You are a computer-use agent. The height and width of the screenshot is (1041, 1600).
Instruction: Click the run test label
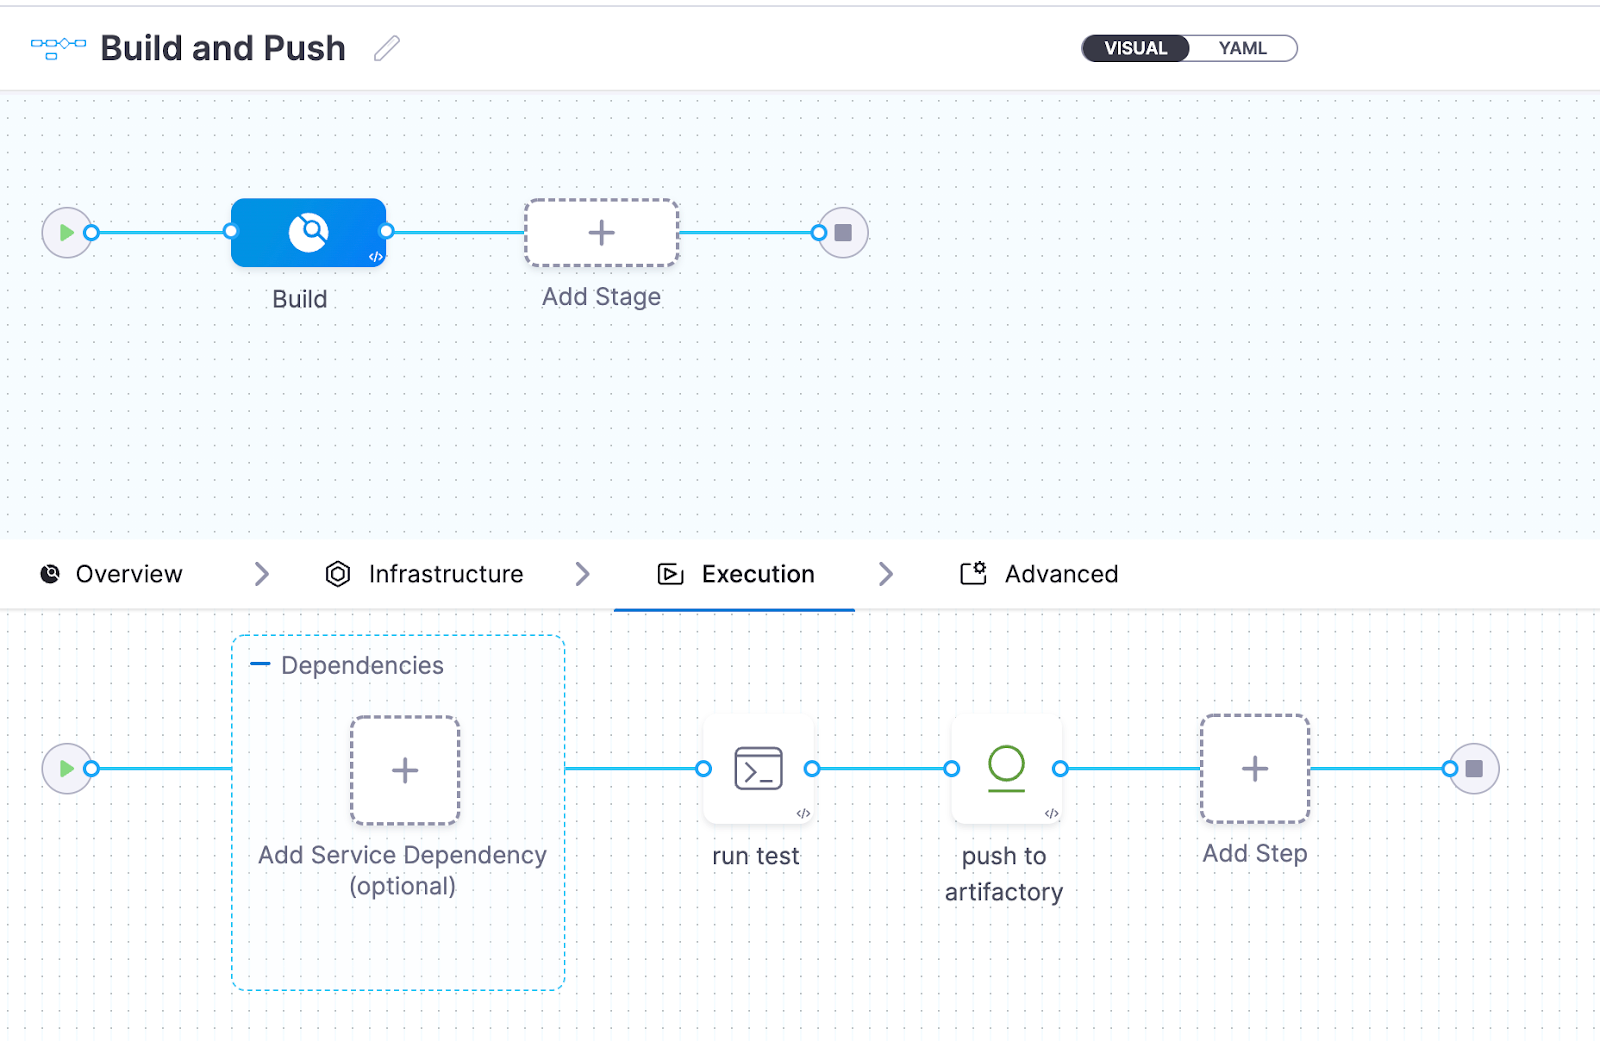click(x=756, y=856)
